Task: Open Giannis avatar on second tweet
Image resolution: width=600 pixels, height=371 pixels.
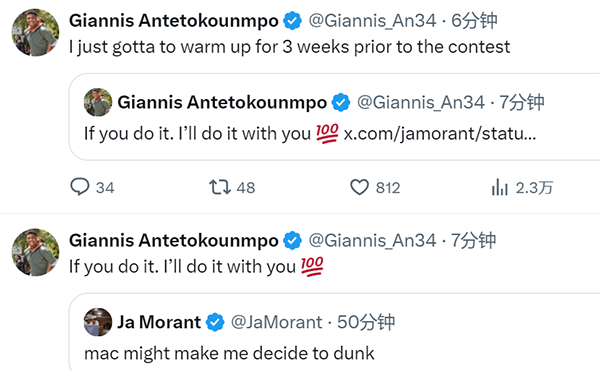Action: [x=36, y=252]
